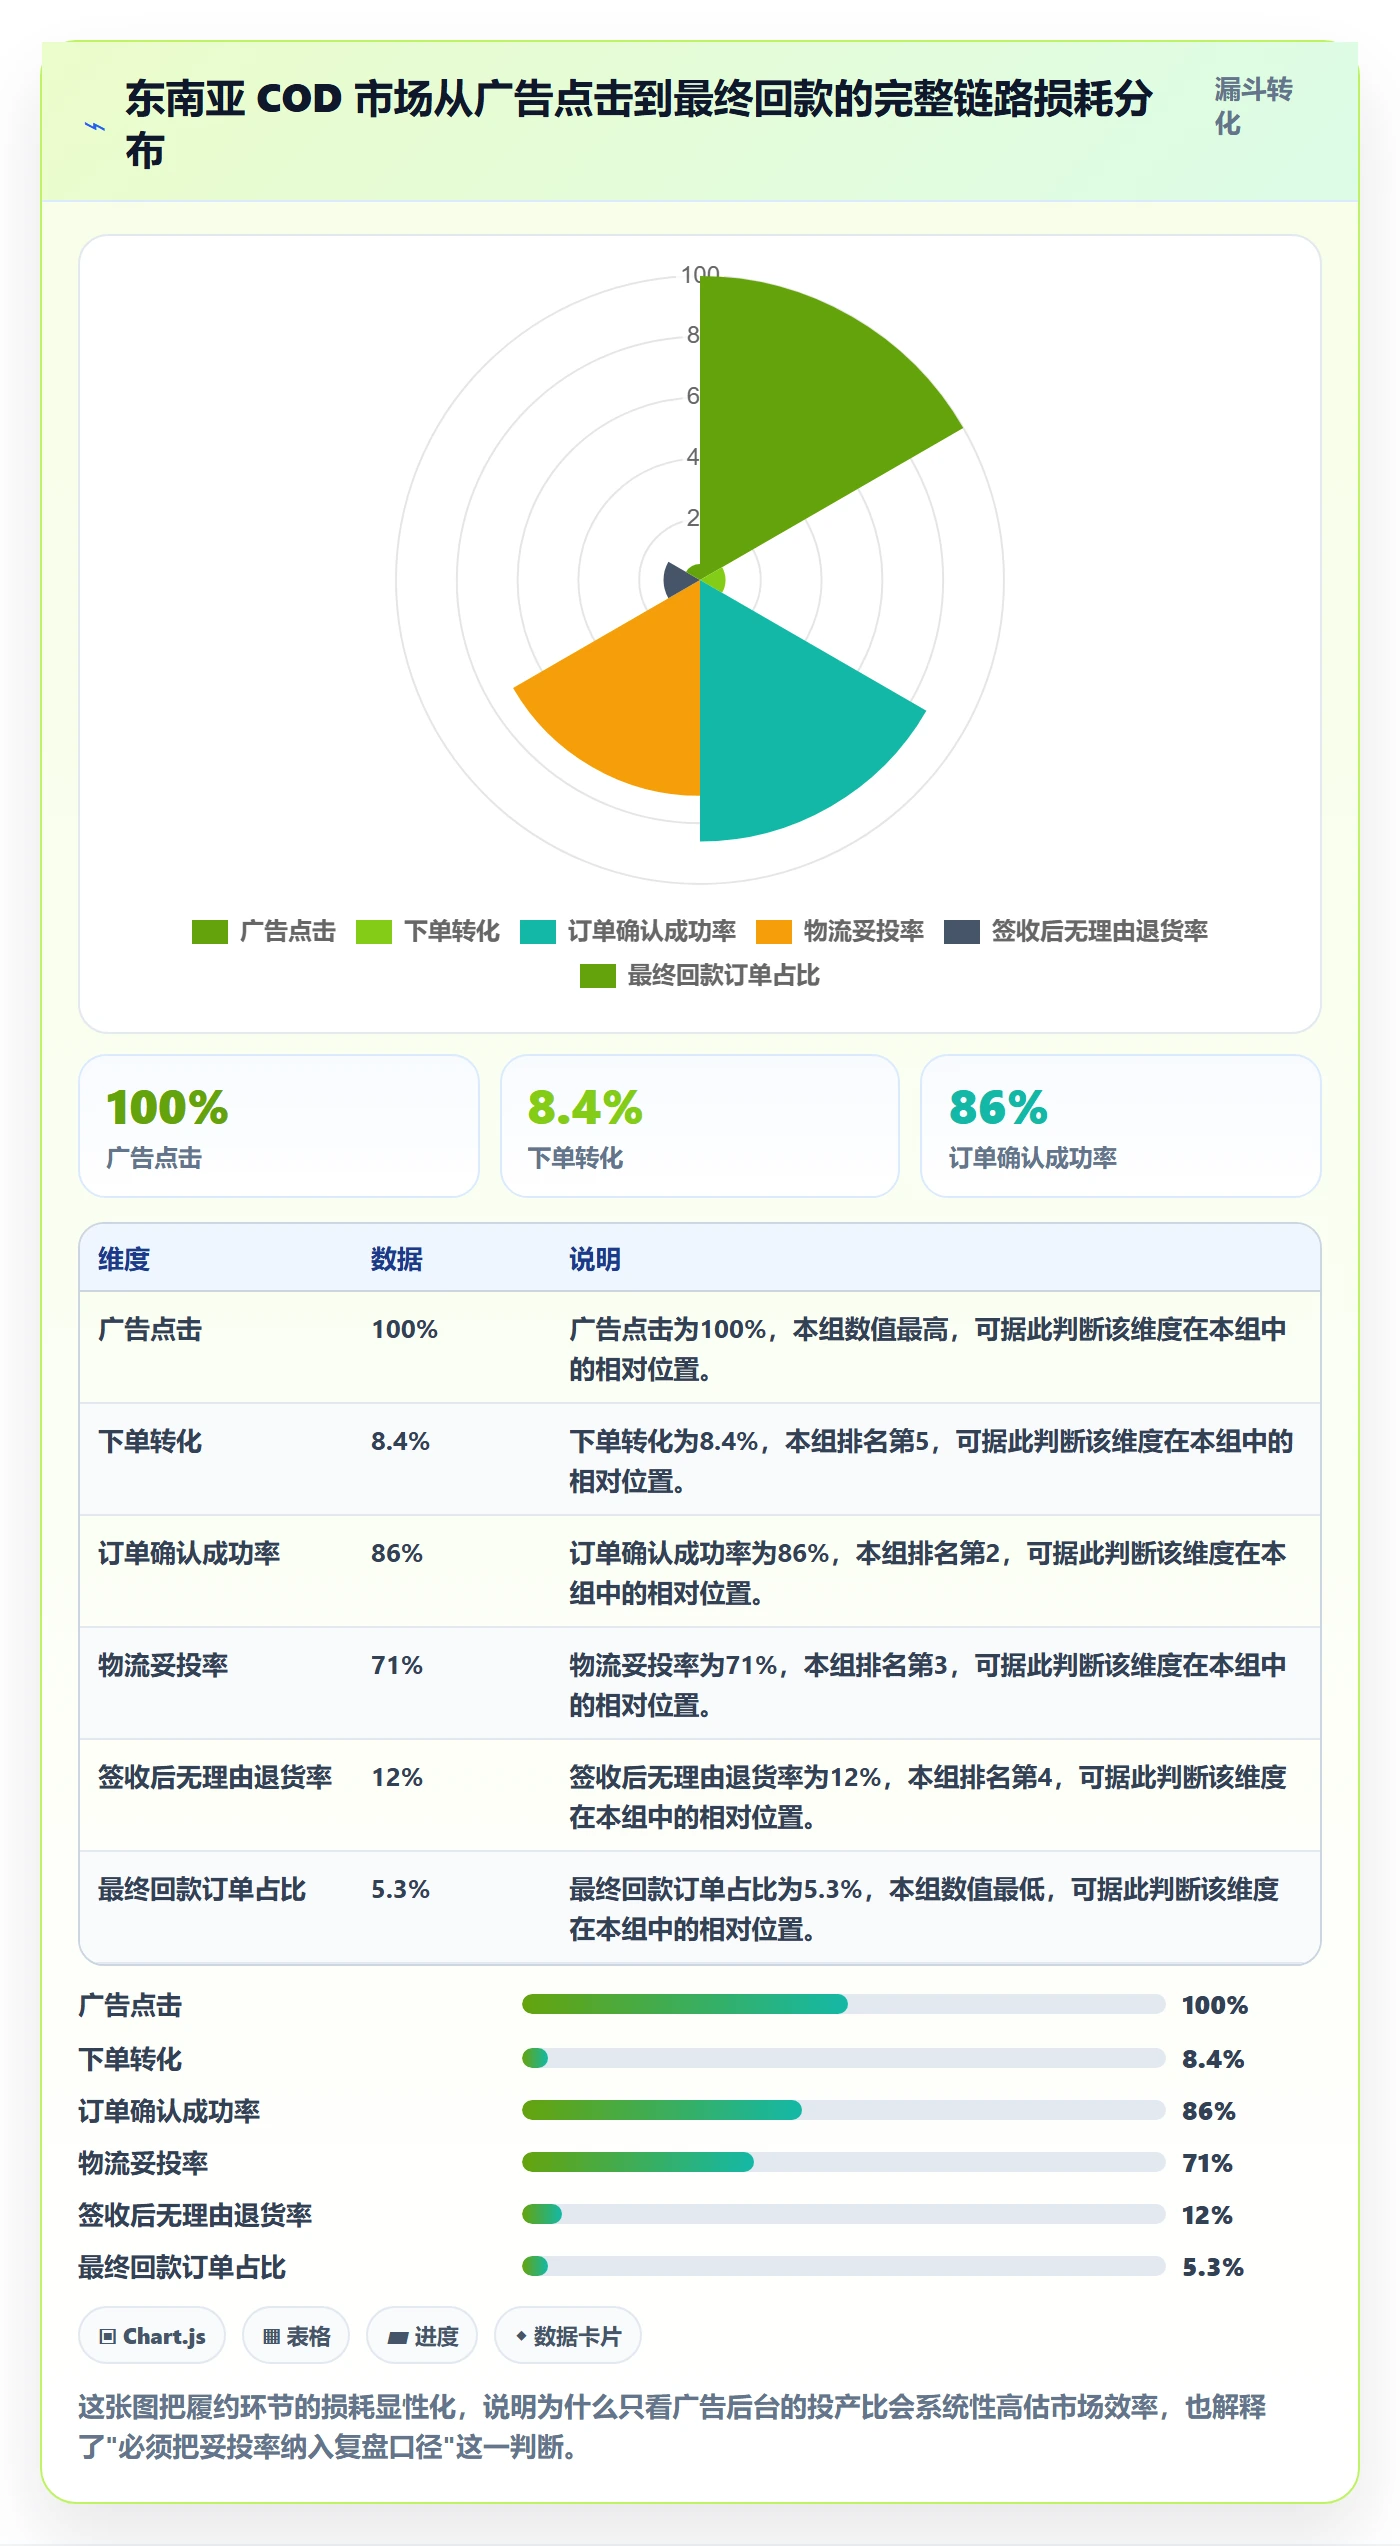Screen dimensions: 1400x2546
Task: Click the 最终回款订单占比 progress bar
Action: pos(843,2266)
